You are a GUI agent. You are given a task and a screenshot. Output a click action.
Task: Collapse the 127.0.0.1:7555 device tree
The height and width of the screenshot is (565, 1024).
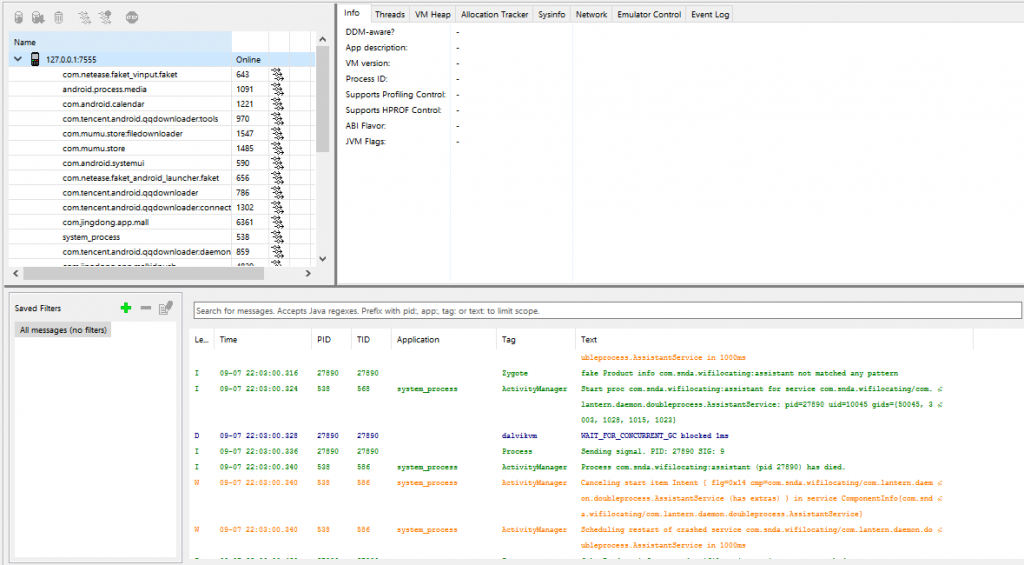coord(18,59)
